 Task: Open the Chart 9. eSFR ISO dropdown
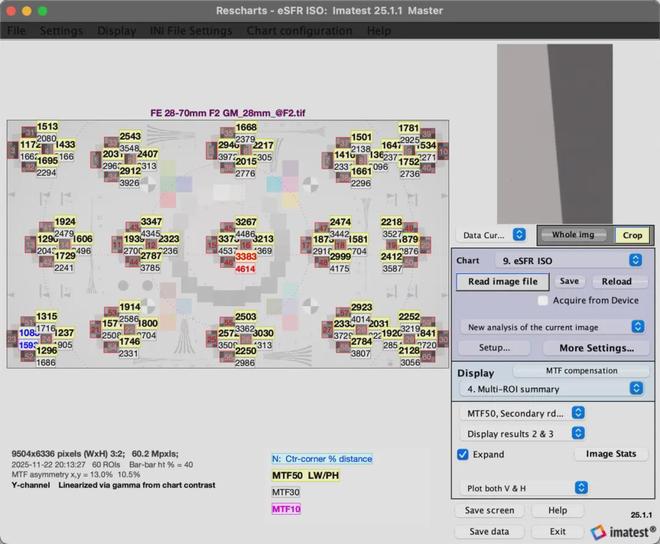click(x=569, y=261)
